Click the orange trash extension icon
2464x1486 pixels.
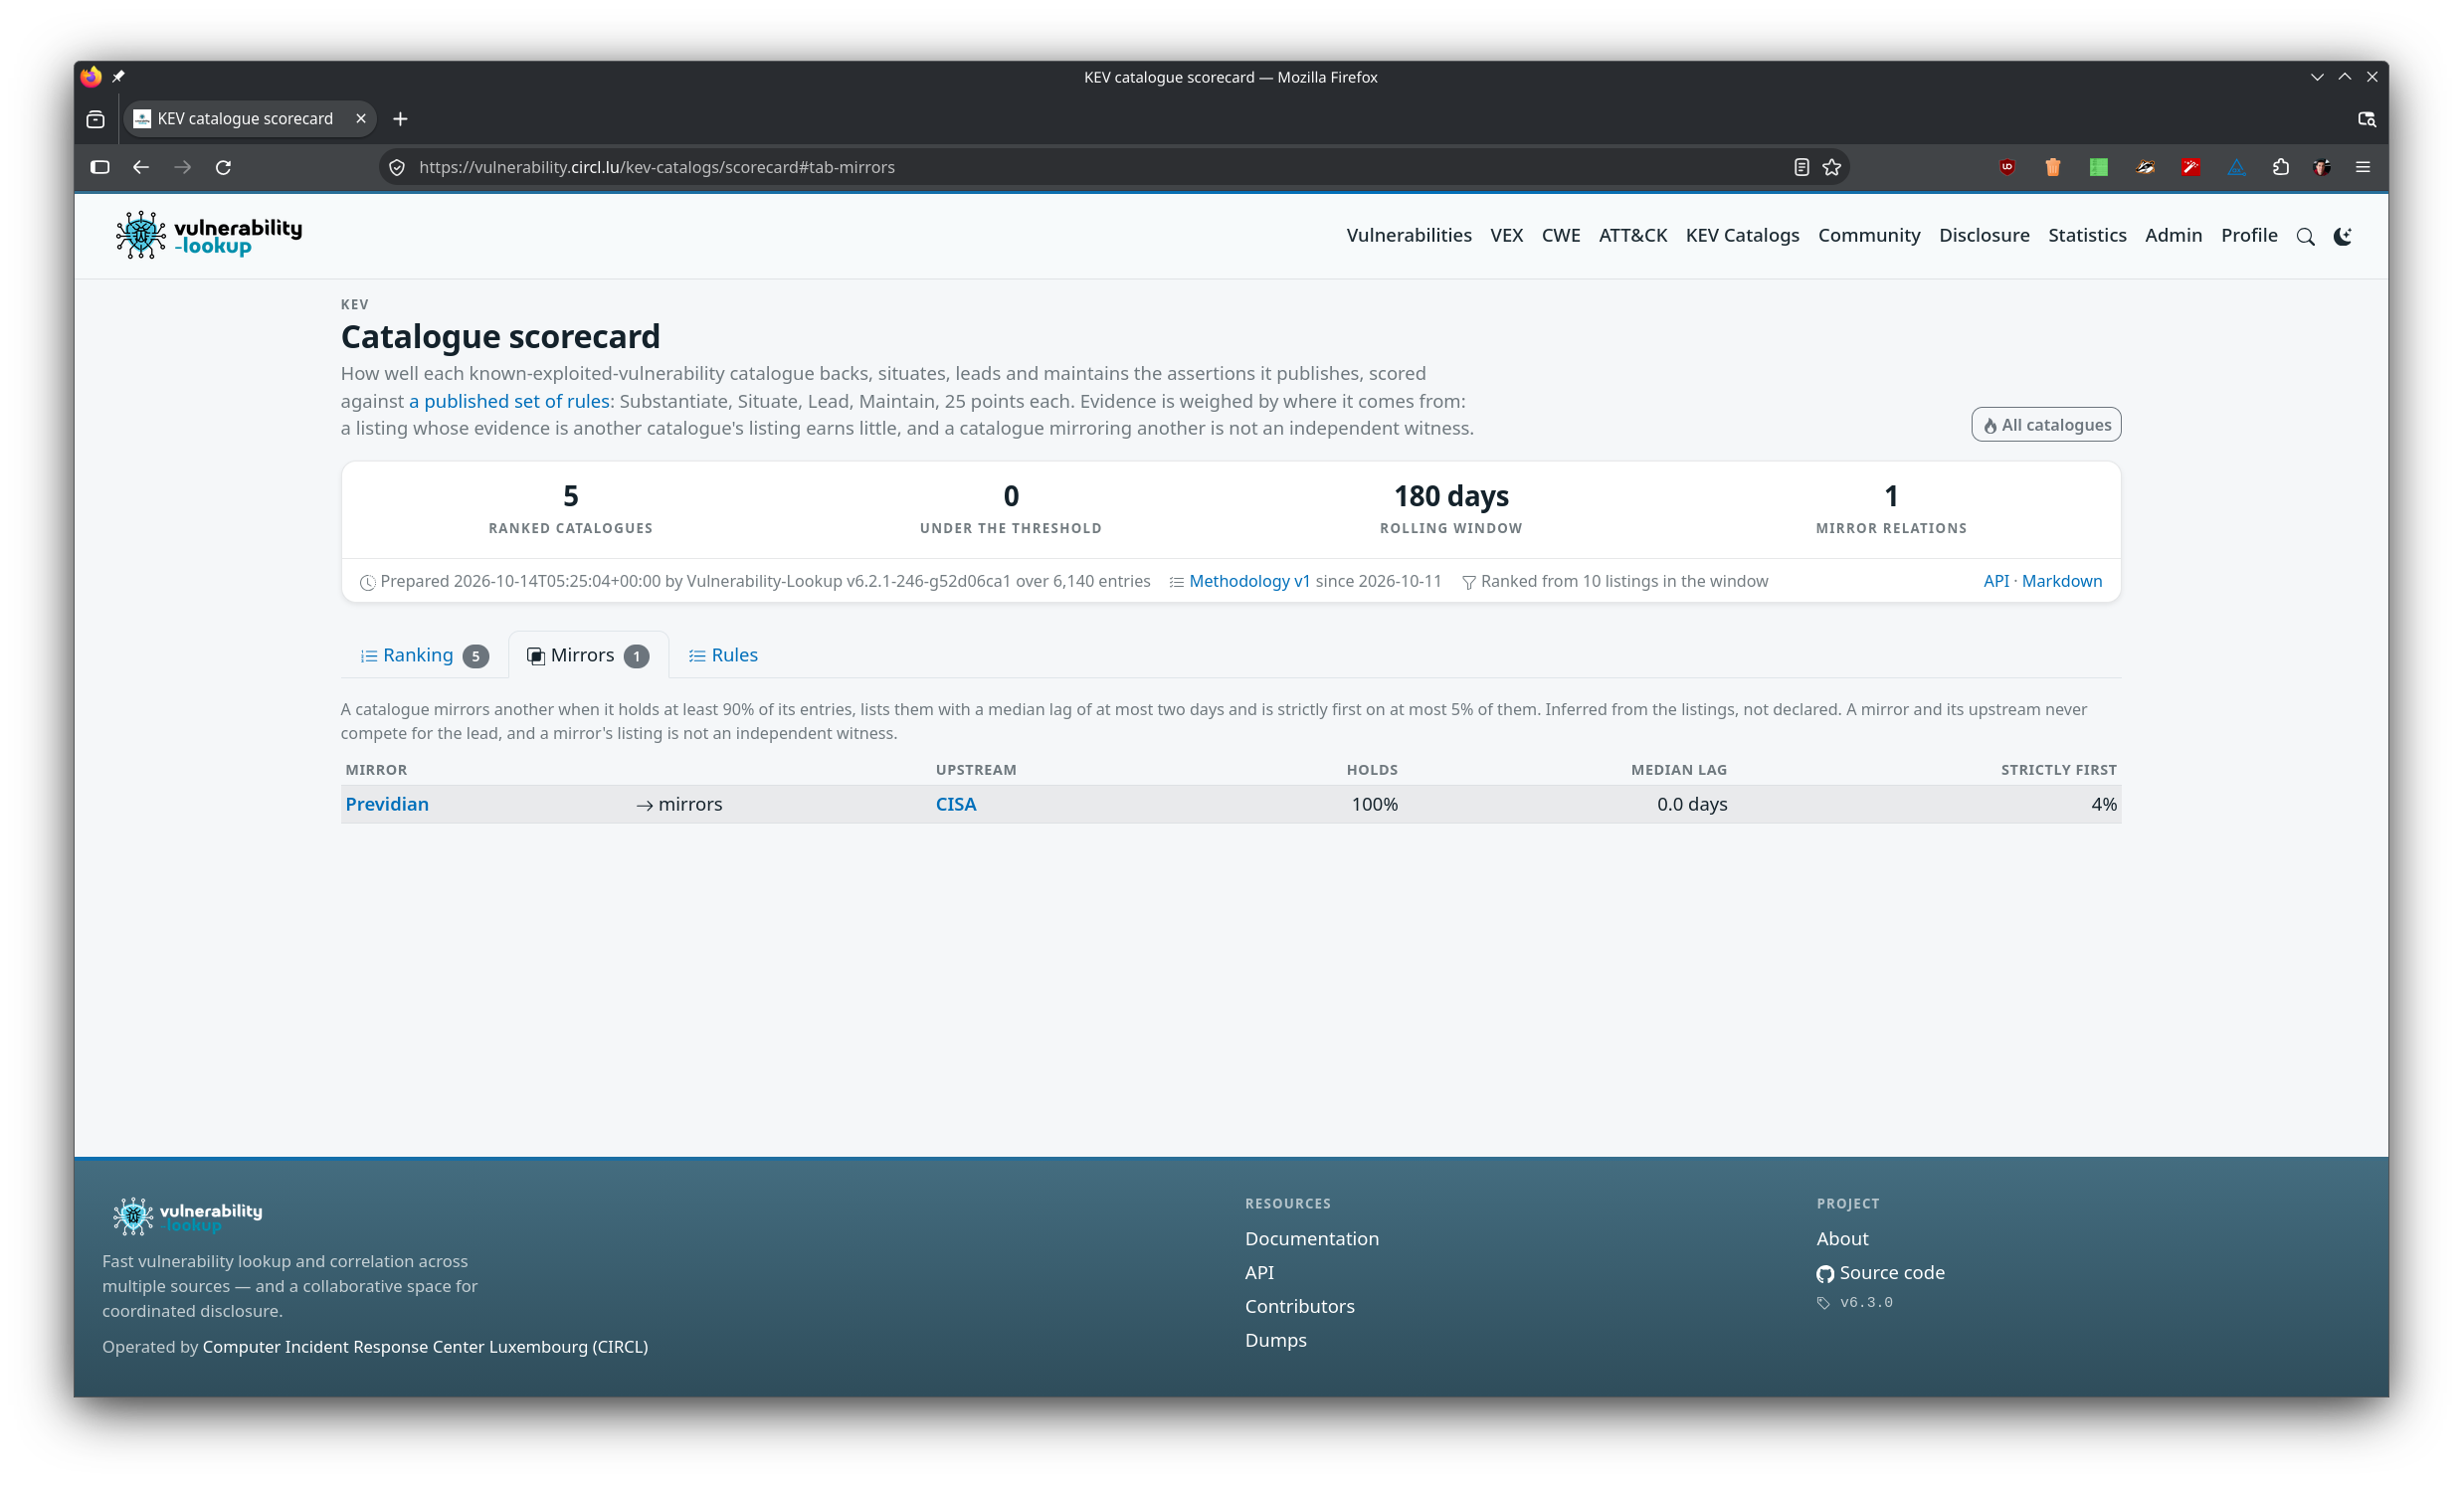pos(2053,167)
